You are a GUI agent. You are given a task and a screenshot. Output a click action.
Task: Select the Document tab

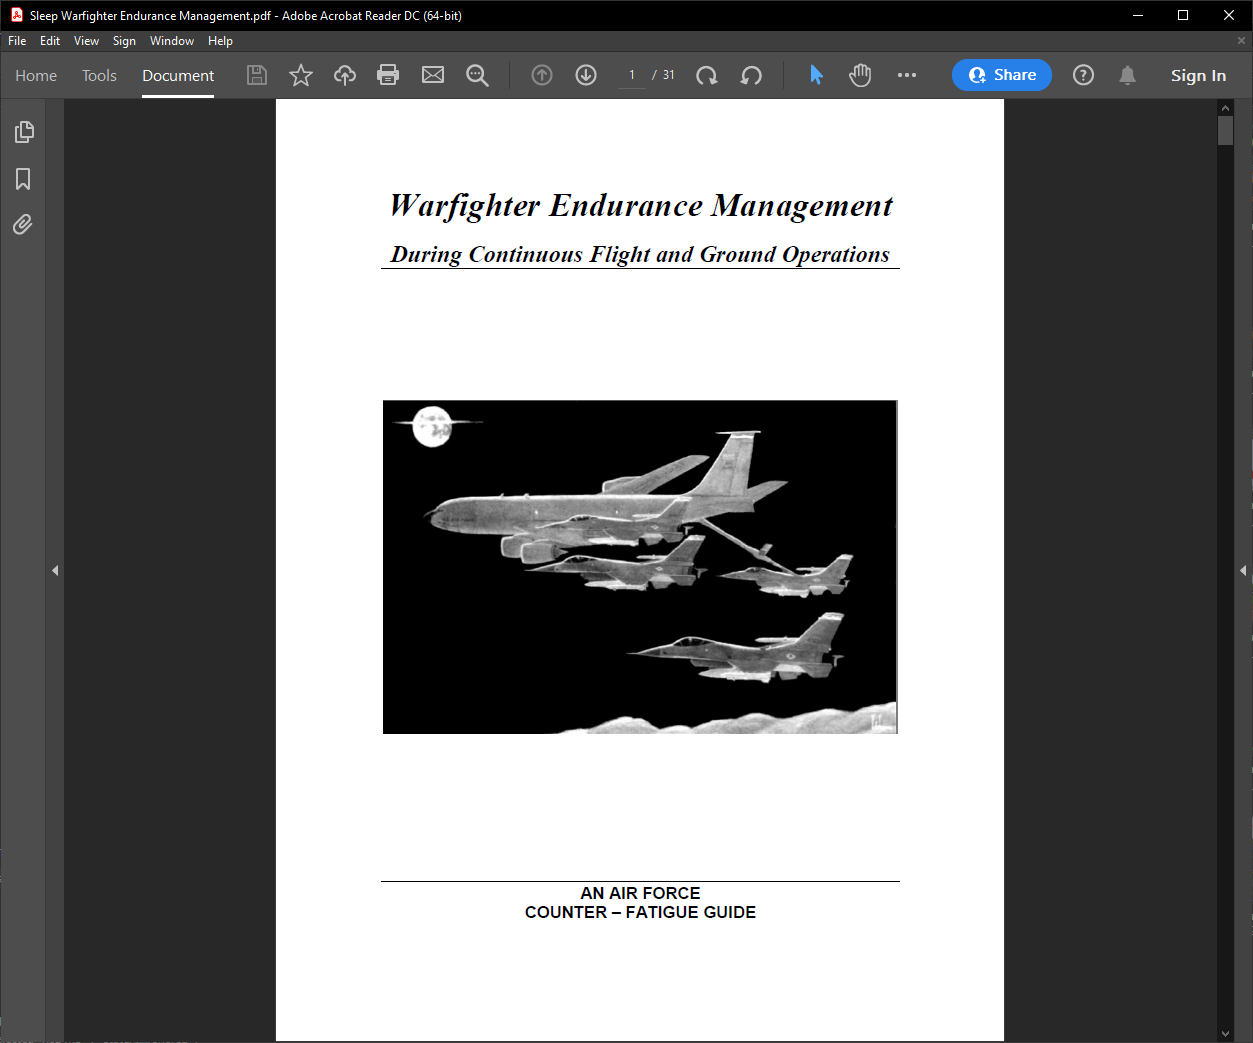(178, 75)
